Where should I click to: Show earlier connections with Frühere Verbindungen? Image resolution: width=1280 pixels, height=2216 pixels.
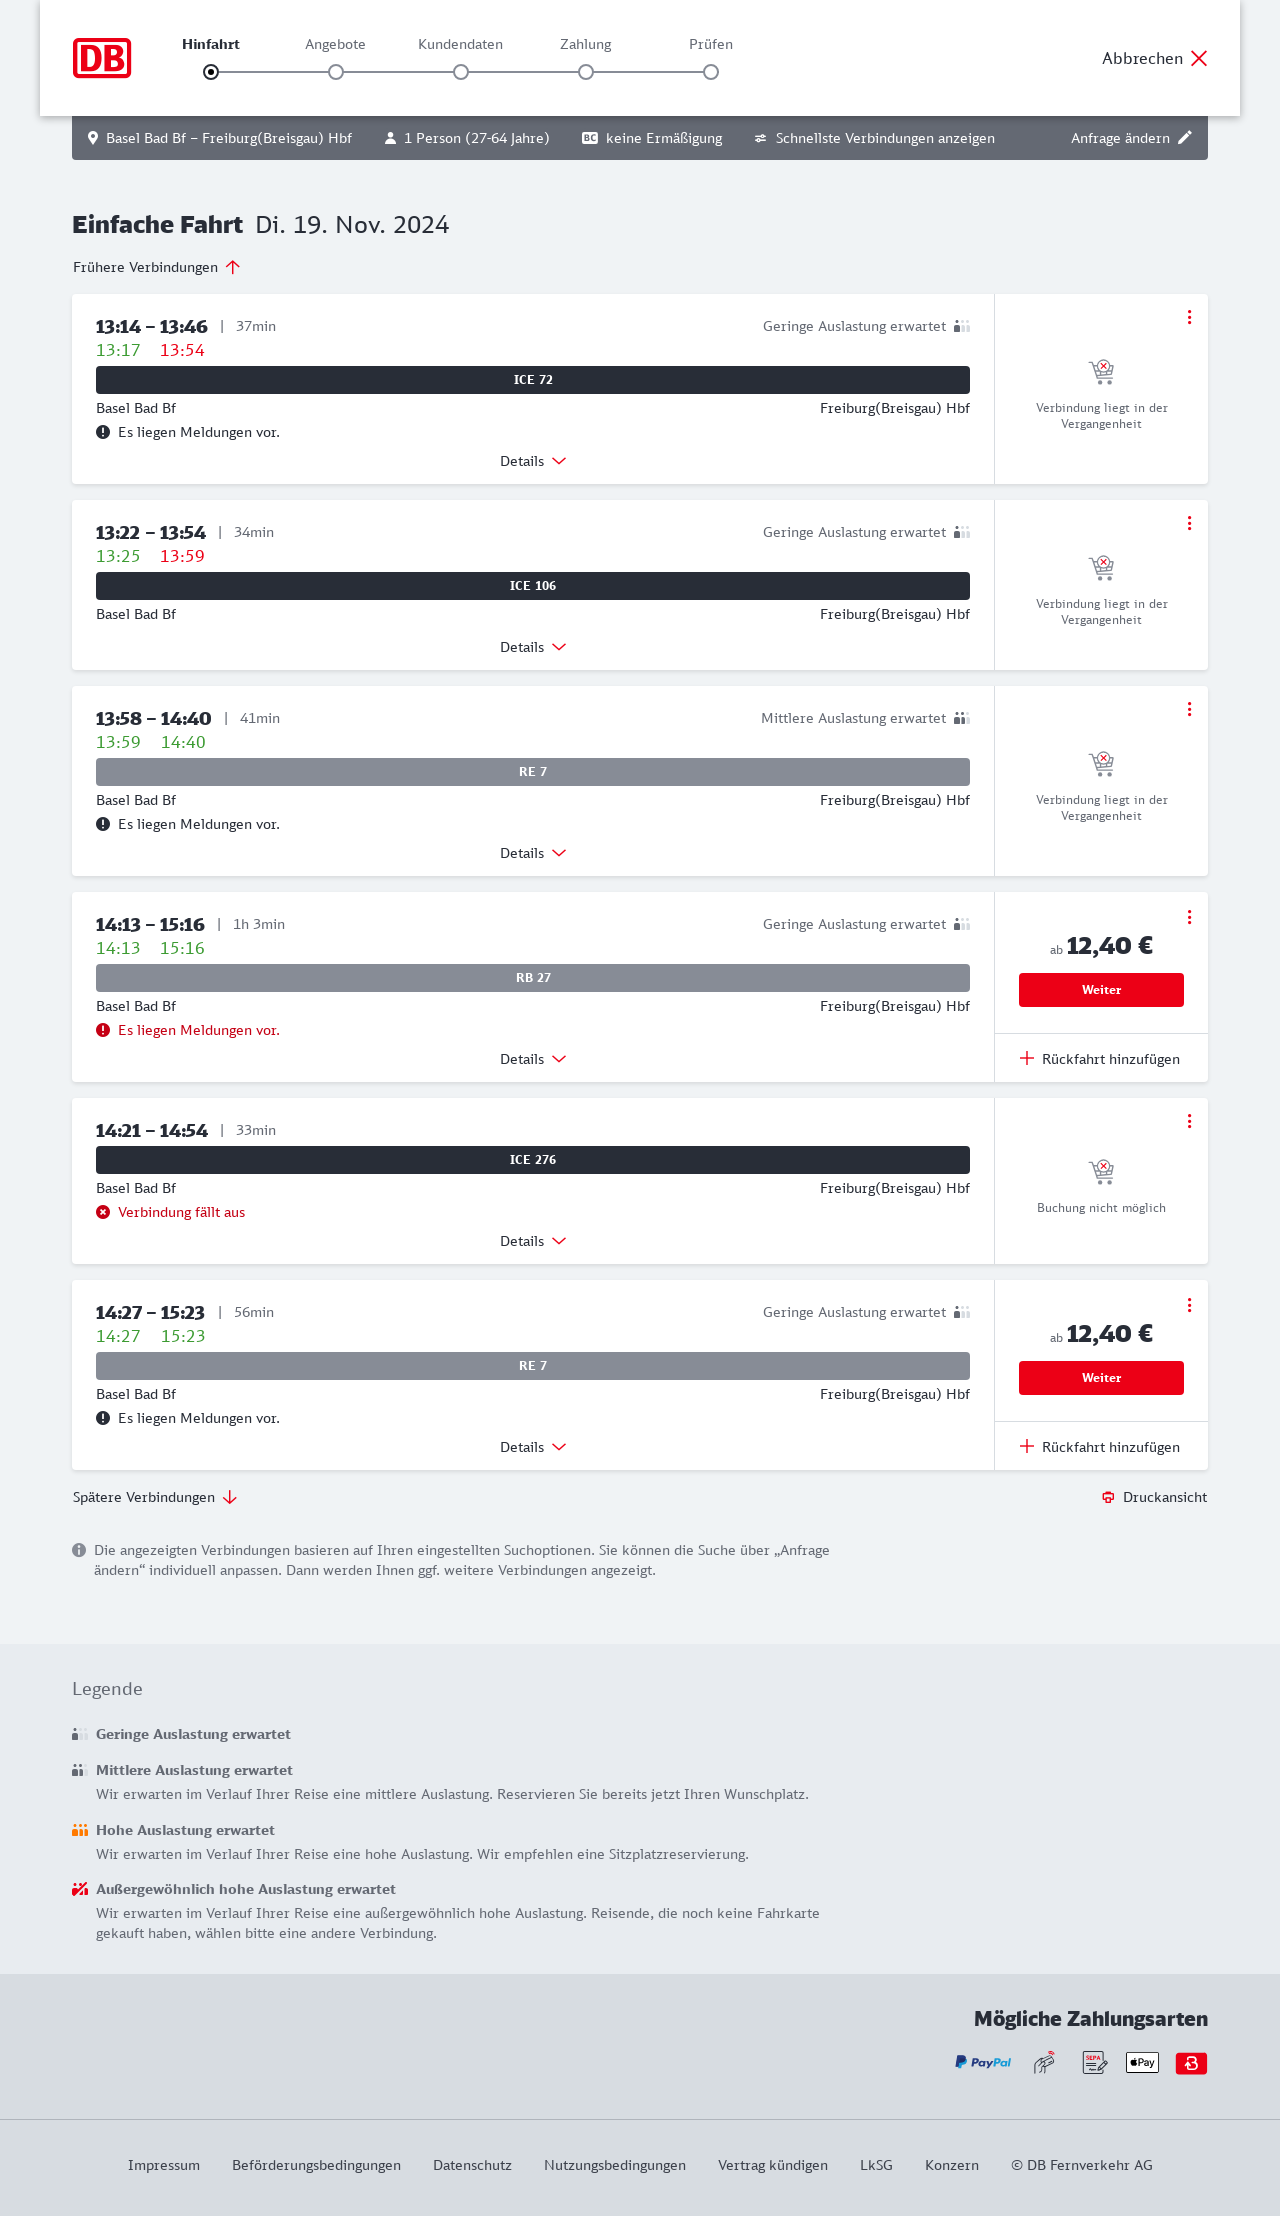(x=156, y=267)
